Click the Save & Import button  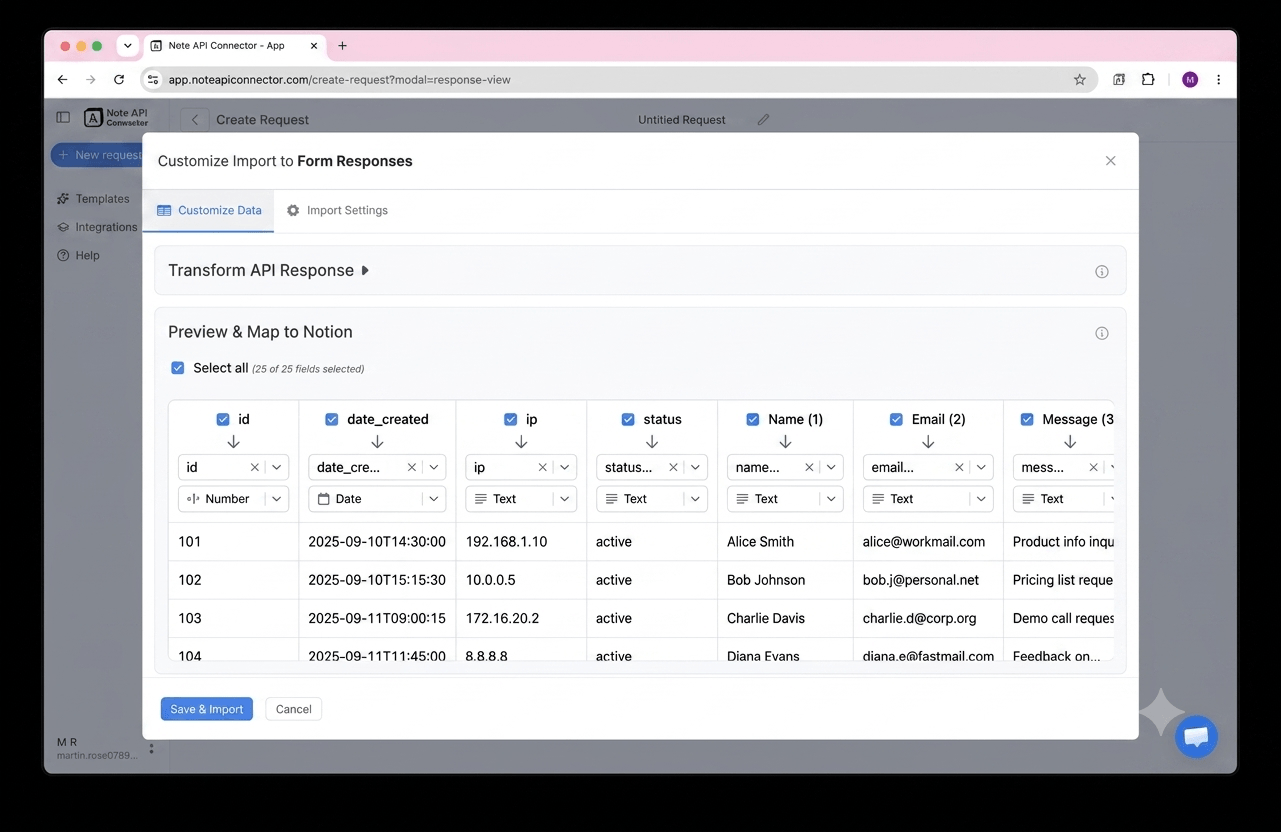[x=207, y=709]
